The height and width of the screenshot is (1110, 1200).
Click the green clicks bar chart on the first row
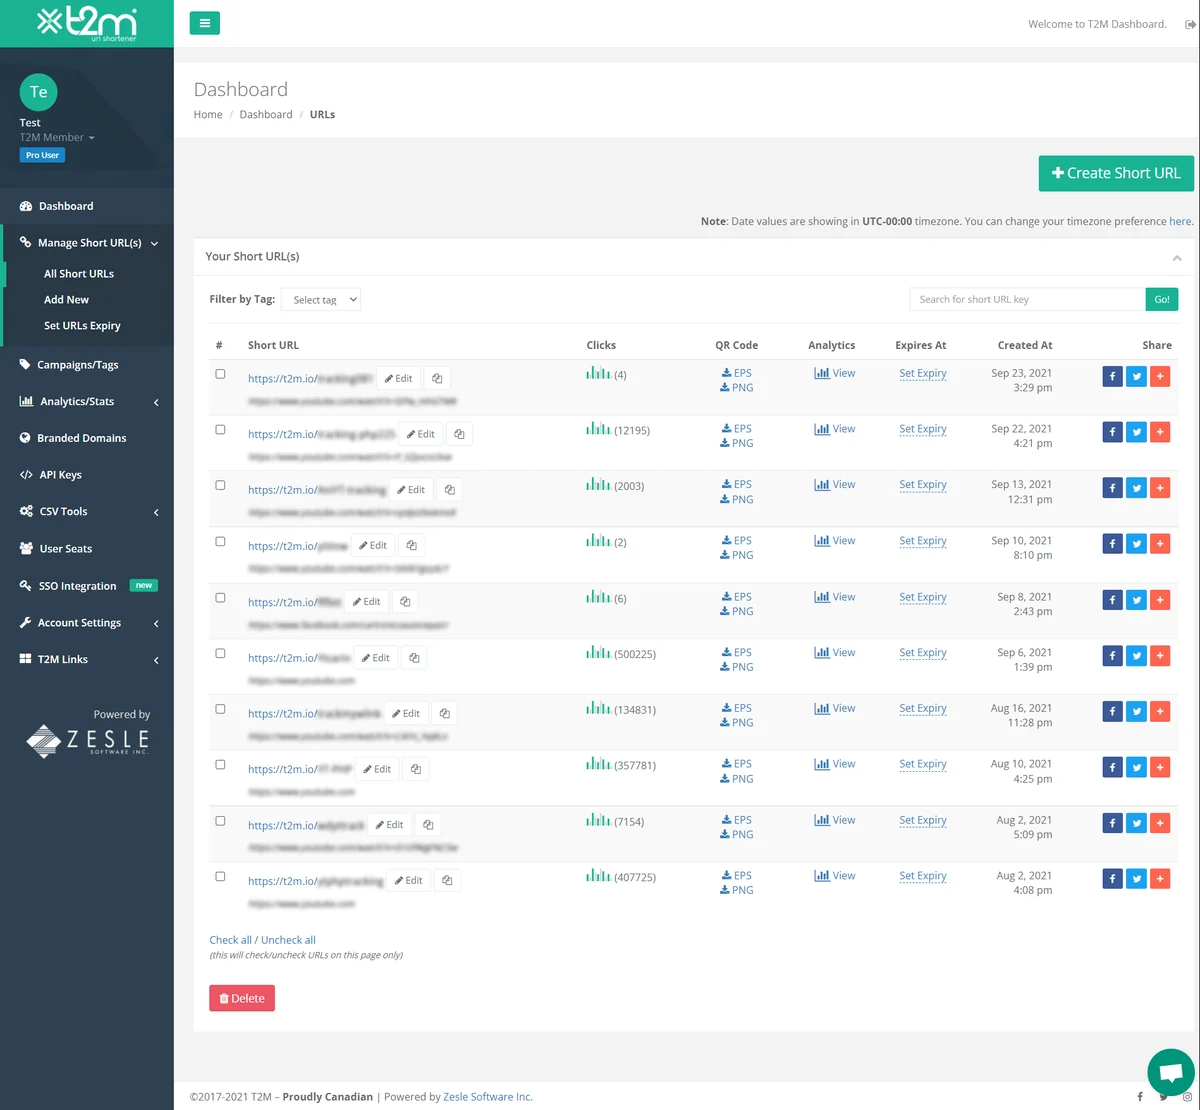point(597,371)
